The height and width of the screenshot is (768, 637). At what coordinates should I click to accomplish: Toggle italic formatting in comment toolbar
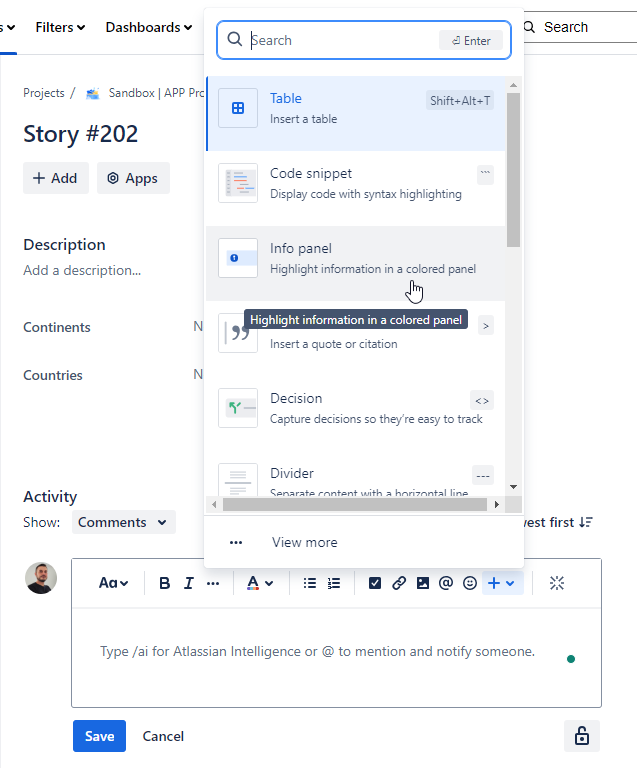click(x=189, y=583)
